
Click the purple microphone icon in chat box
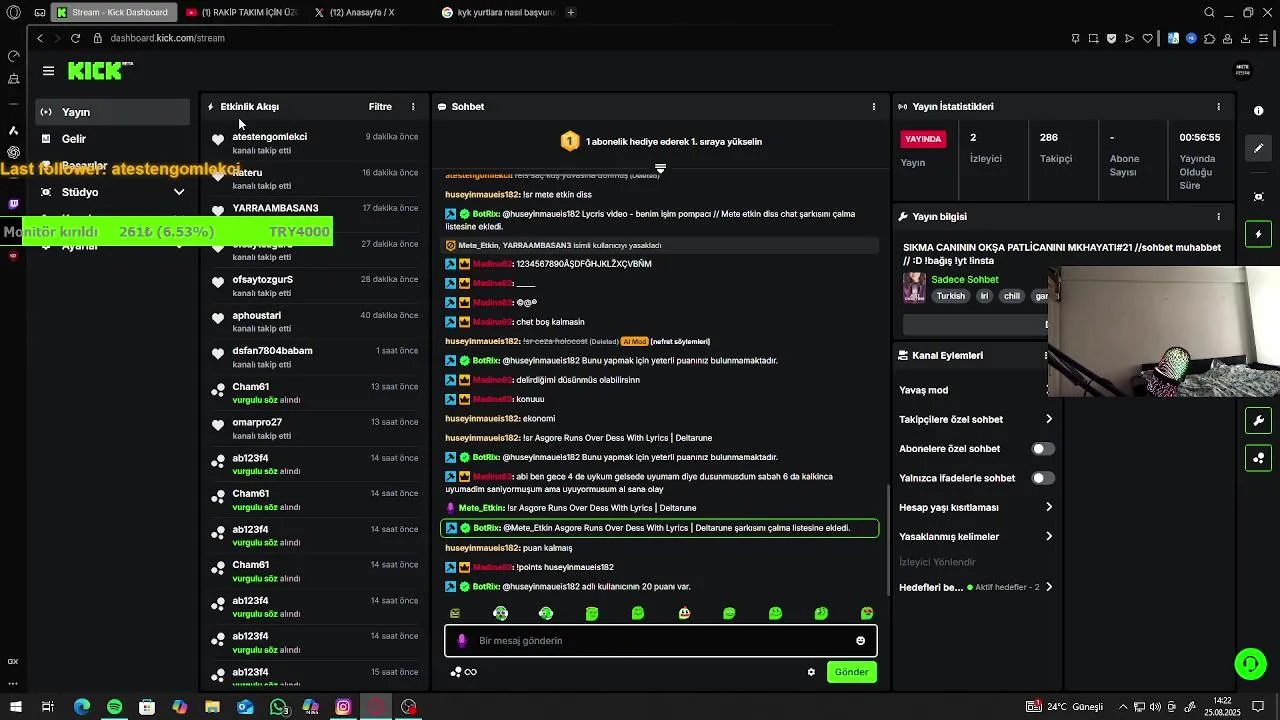coord(461,641)
